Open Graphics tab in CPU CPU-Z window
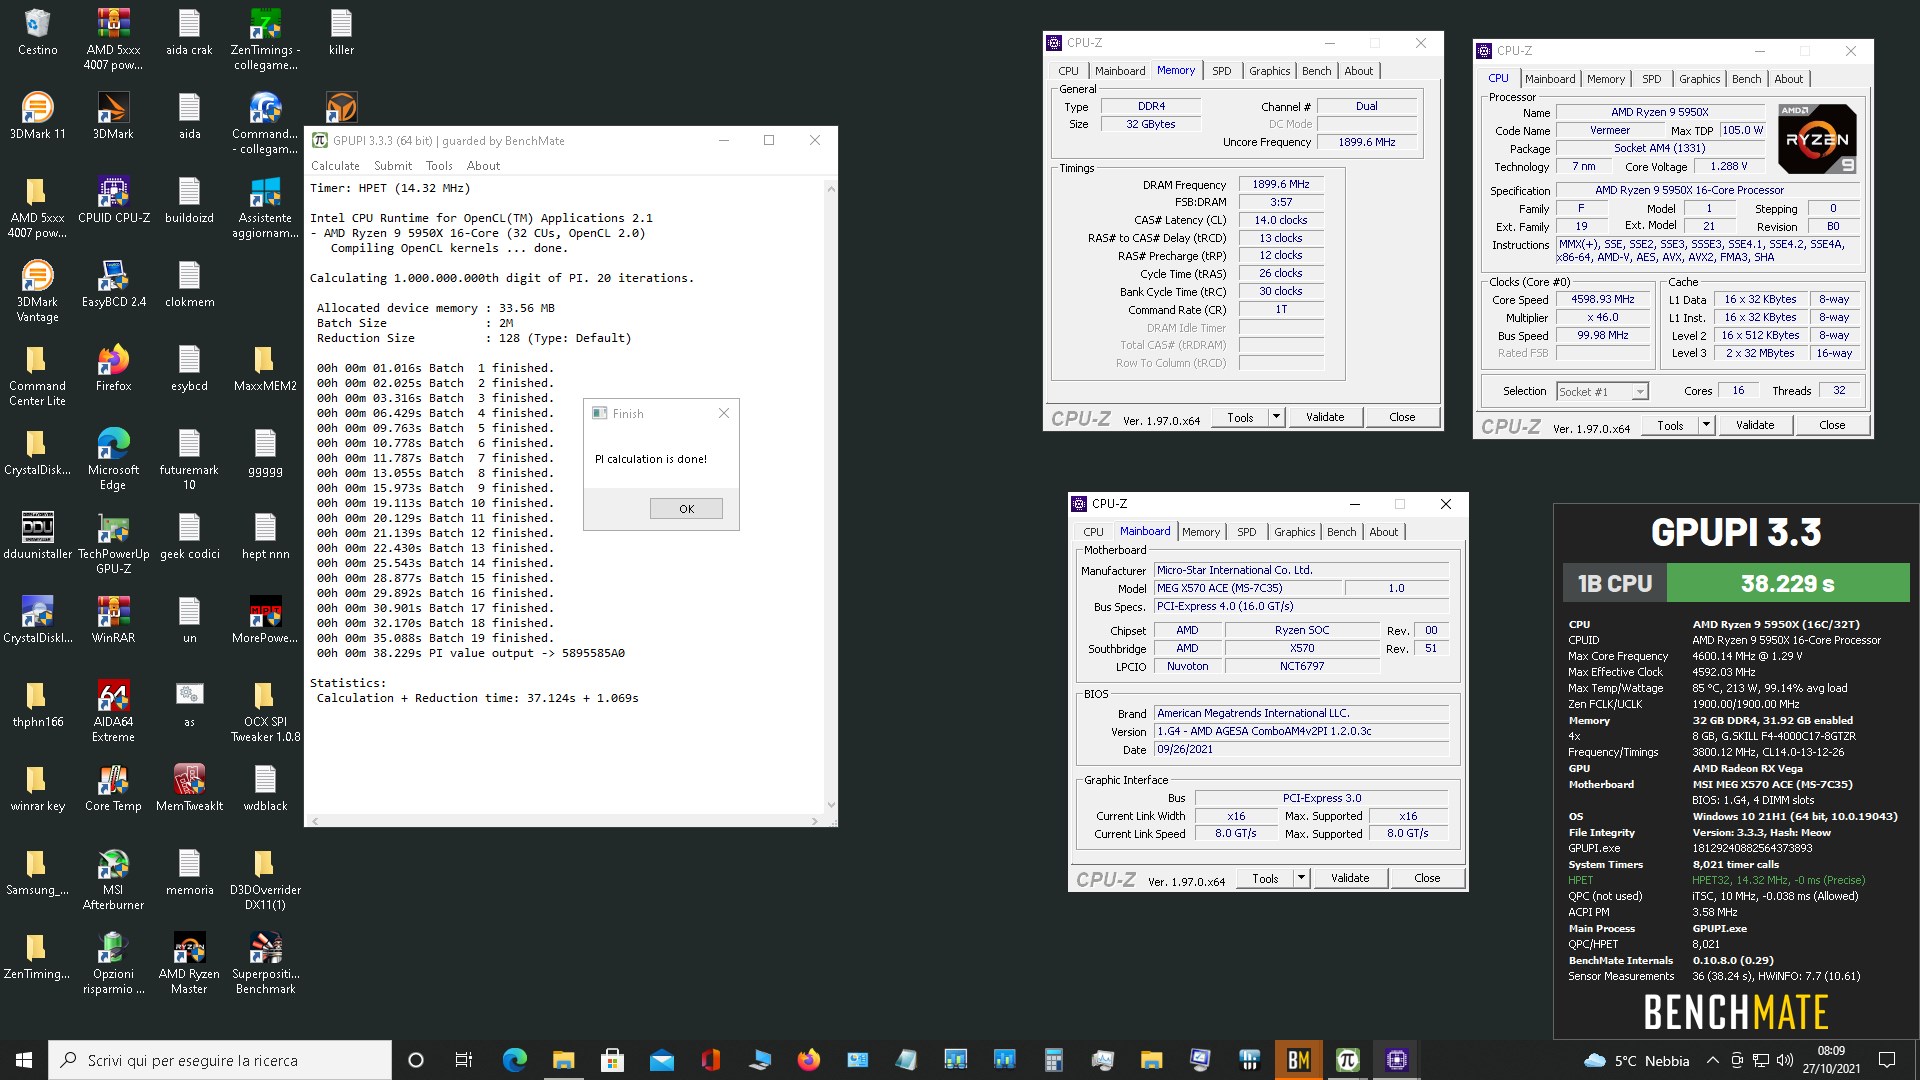The image size is (1920, 1080). [1699, 79]
